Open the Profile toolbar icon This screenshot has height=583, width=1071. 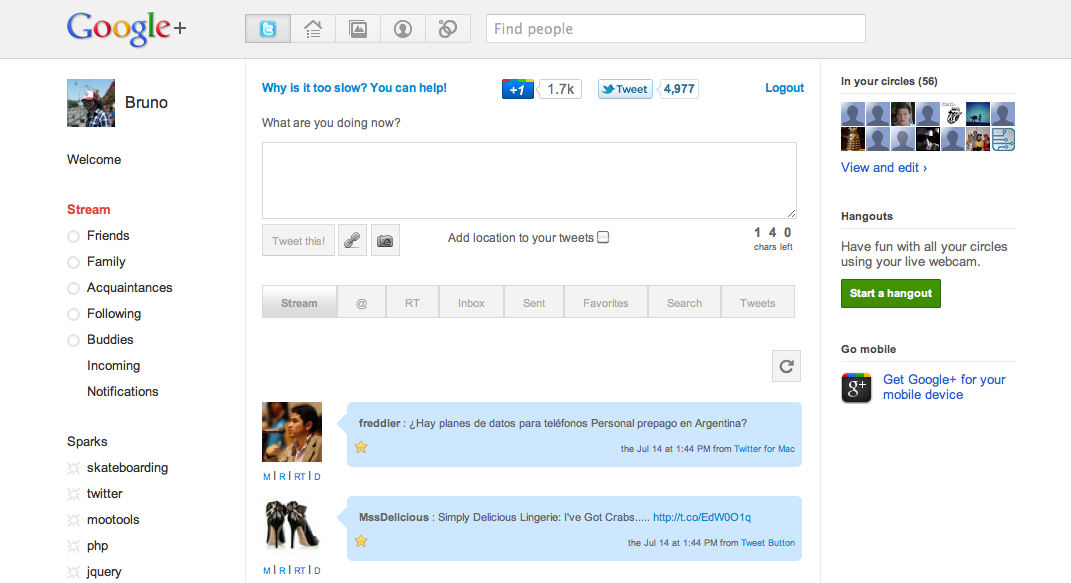click(x=403, y=29)
